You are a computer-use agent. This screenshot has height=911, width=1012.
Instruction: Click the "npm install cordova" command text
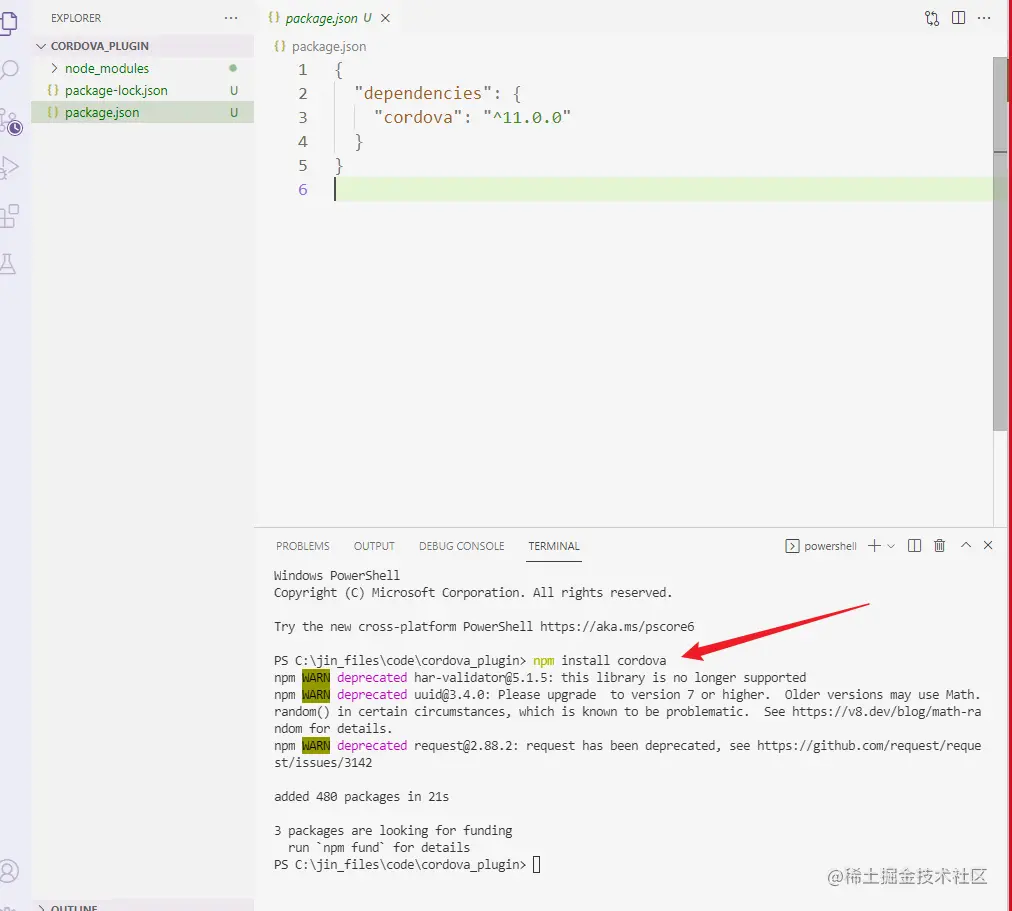(x=600, y=661)
